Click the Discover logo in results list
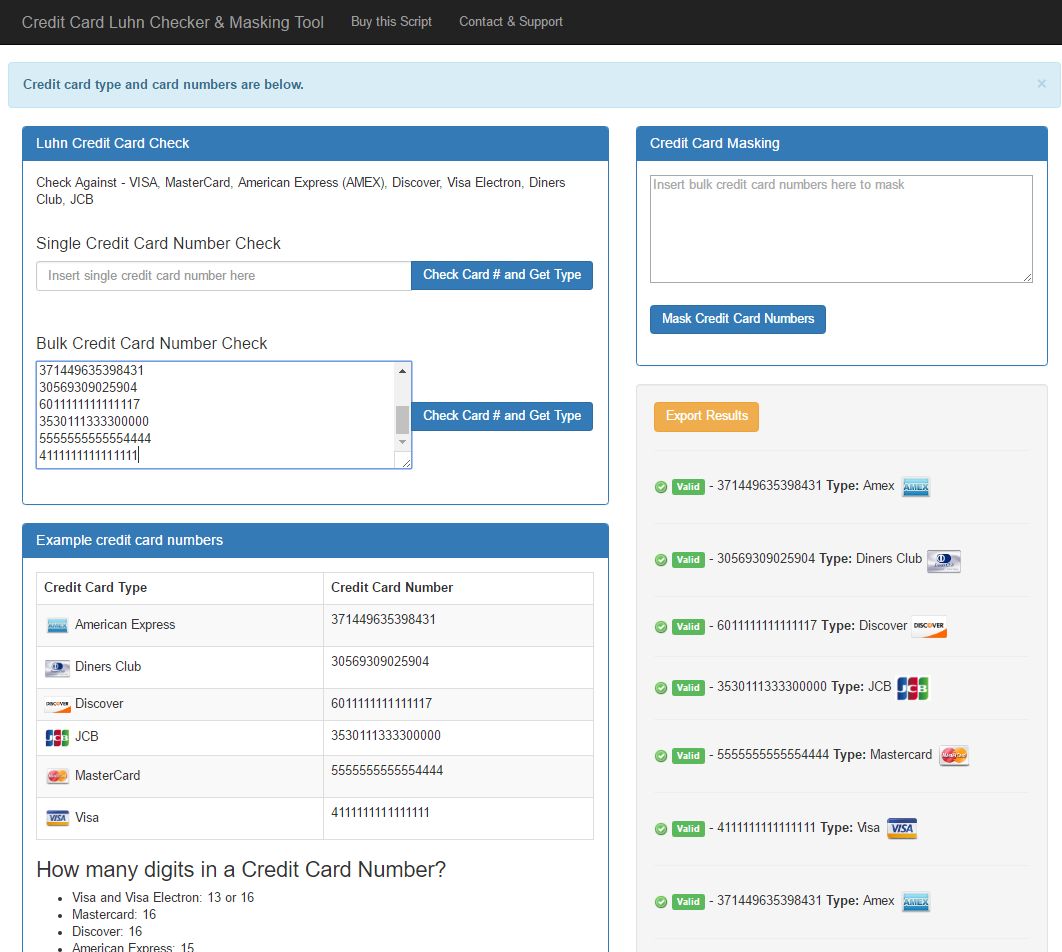 [928, 627]
